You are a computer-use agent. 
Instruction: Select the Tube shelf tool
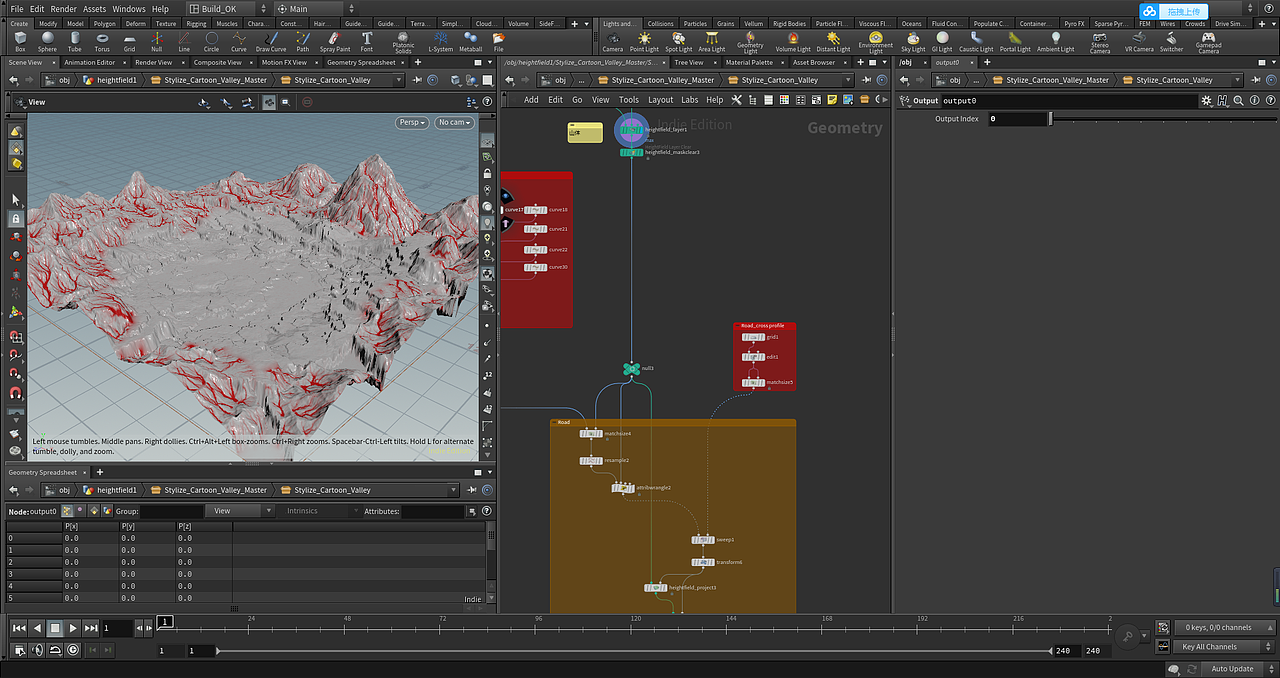pyautogui.click(x=75, y=41)
